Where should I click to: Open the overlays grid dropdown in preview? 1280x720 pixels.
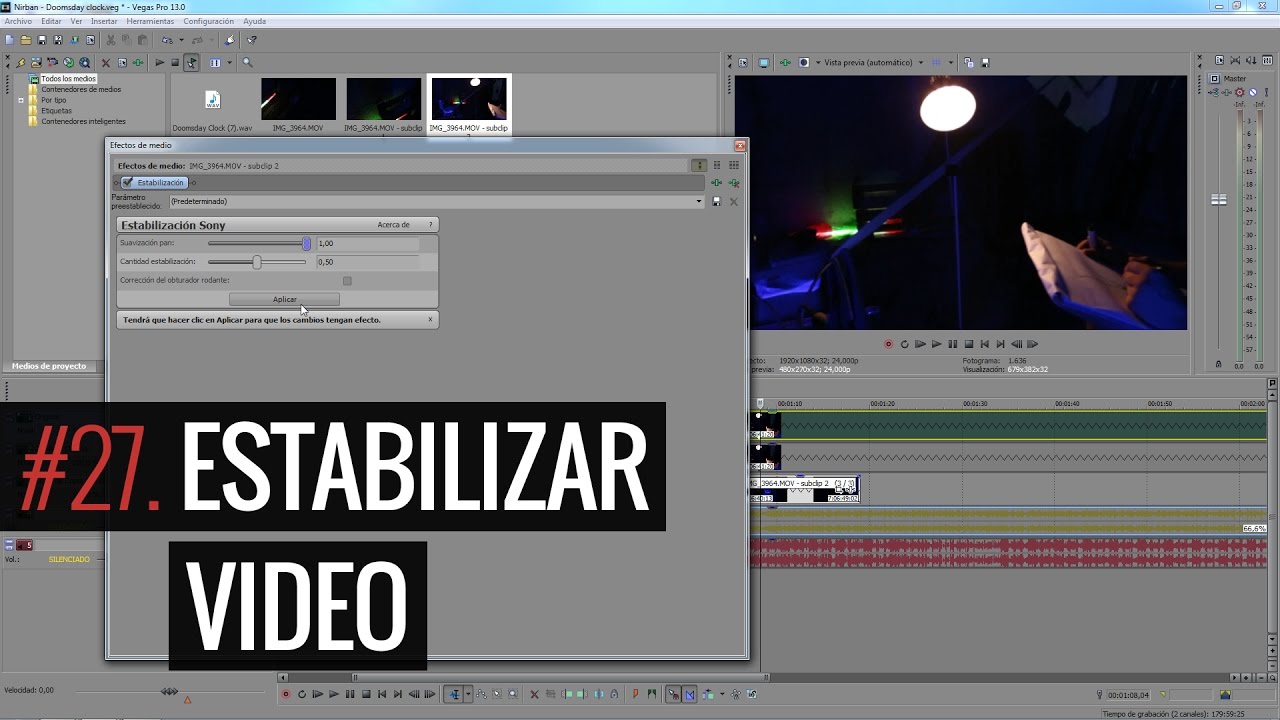(951, 62)
